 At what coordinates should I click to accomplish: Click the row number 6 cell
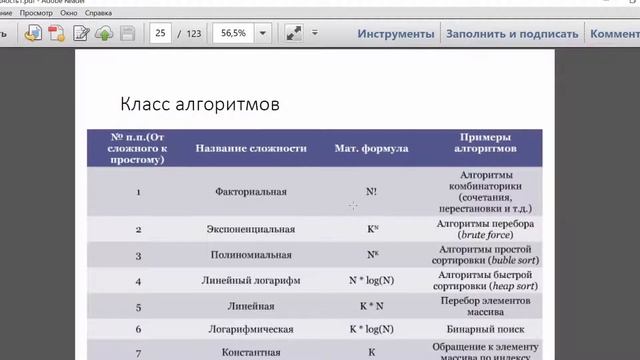click(x=138, y=329)
